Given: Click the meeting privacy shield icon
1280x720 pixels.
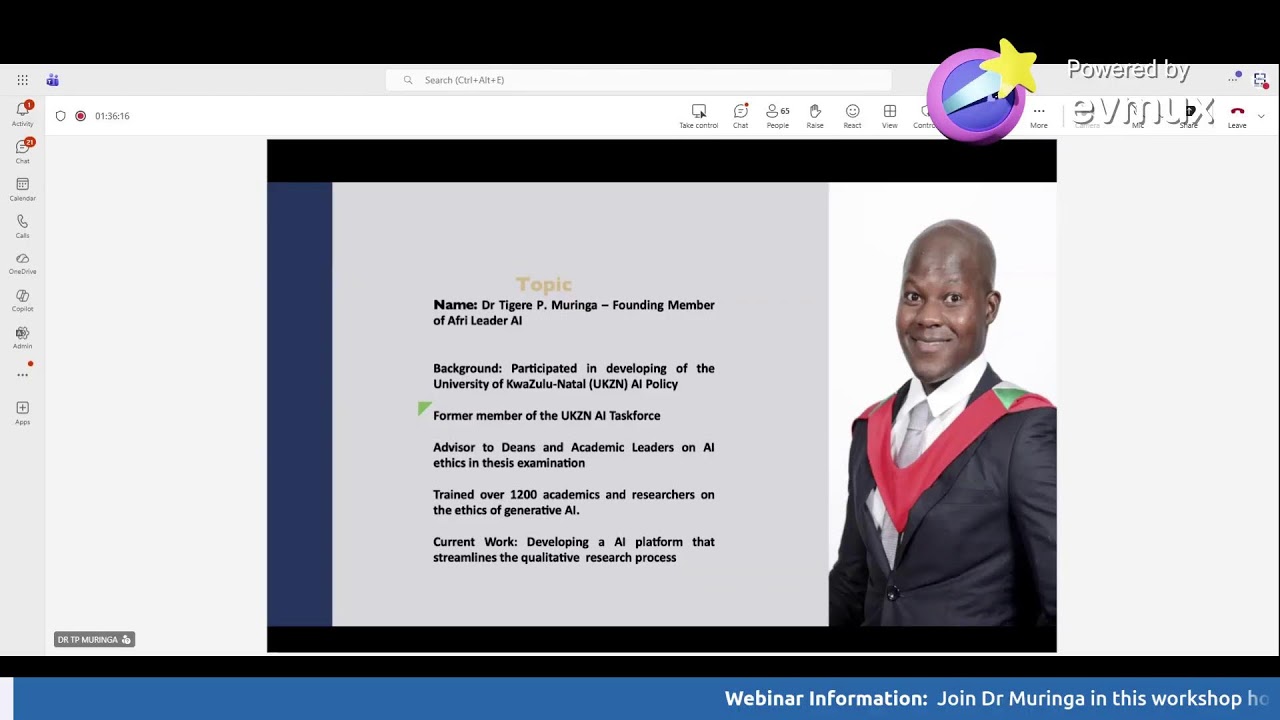Looking at the screenshot, I should 61,116.
